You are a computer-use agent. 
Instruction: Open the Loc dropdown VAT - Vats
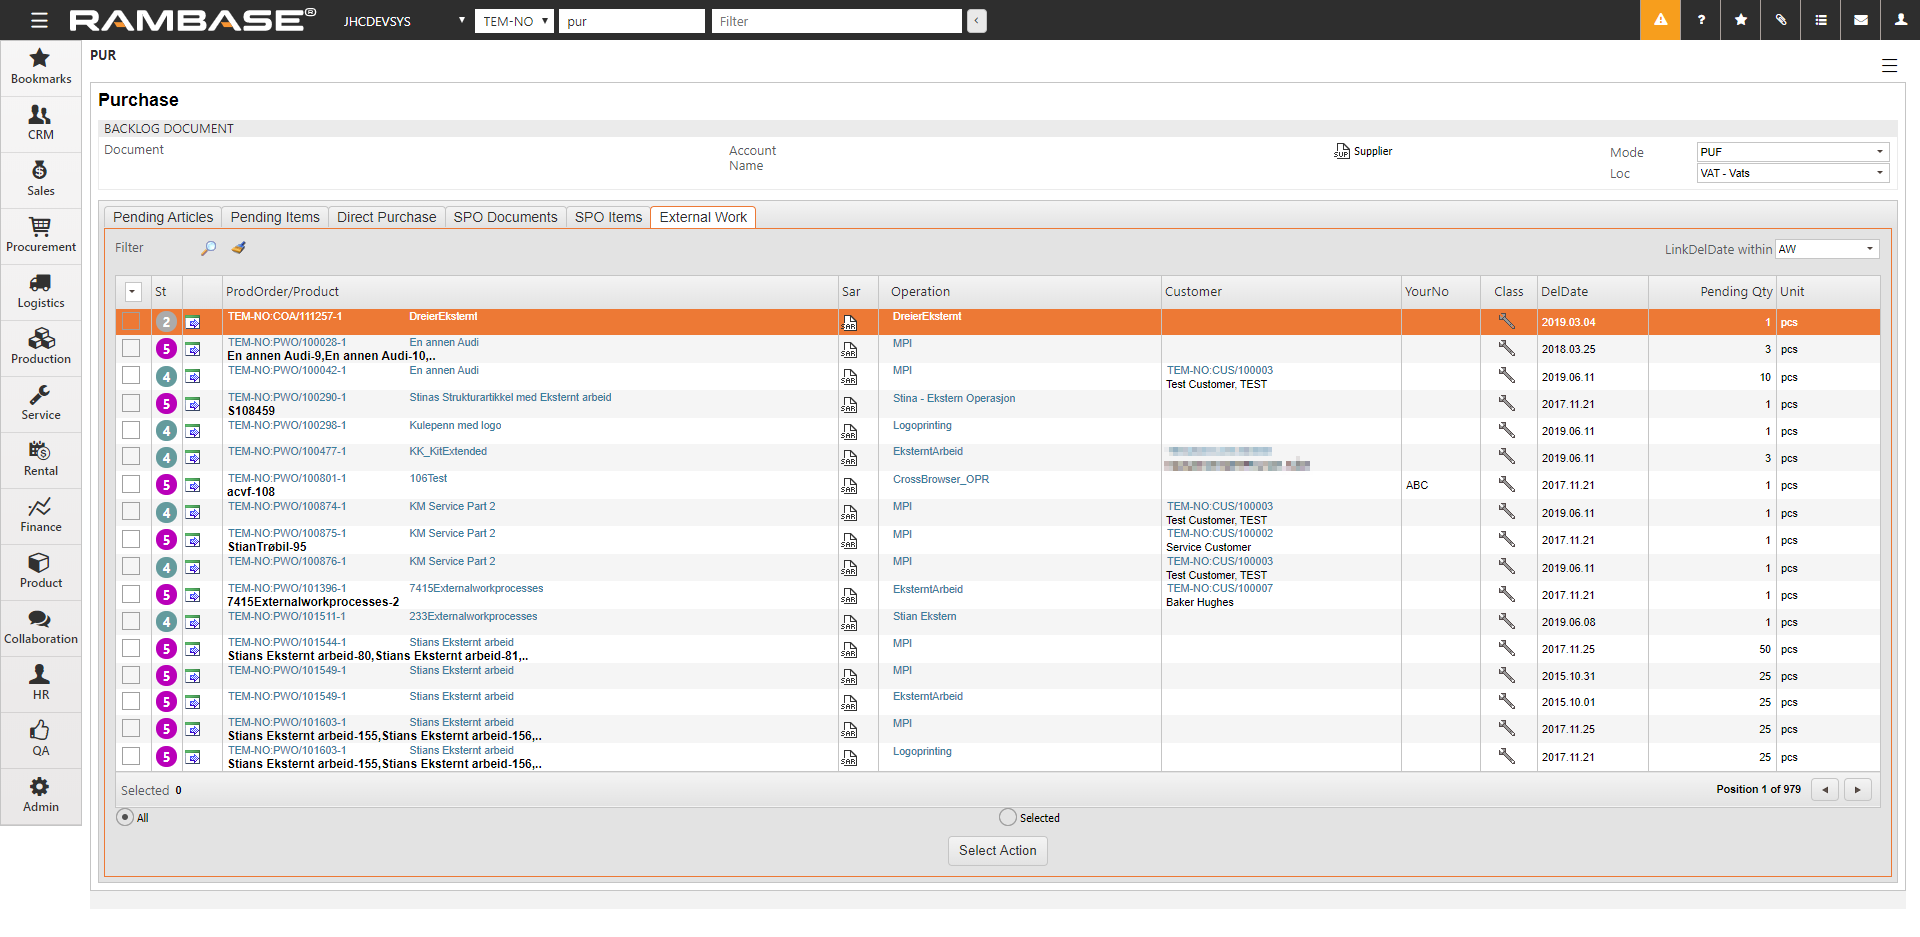click(1792, 173)
